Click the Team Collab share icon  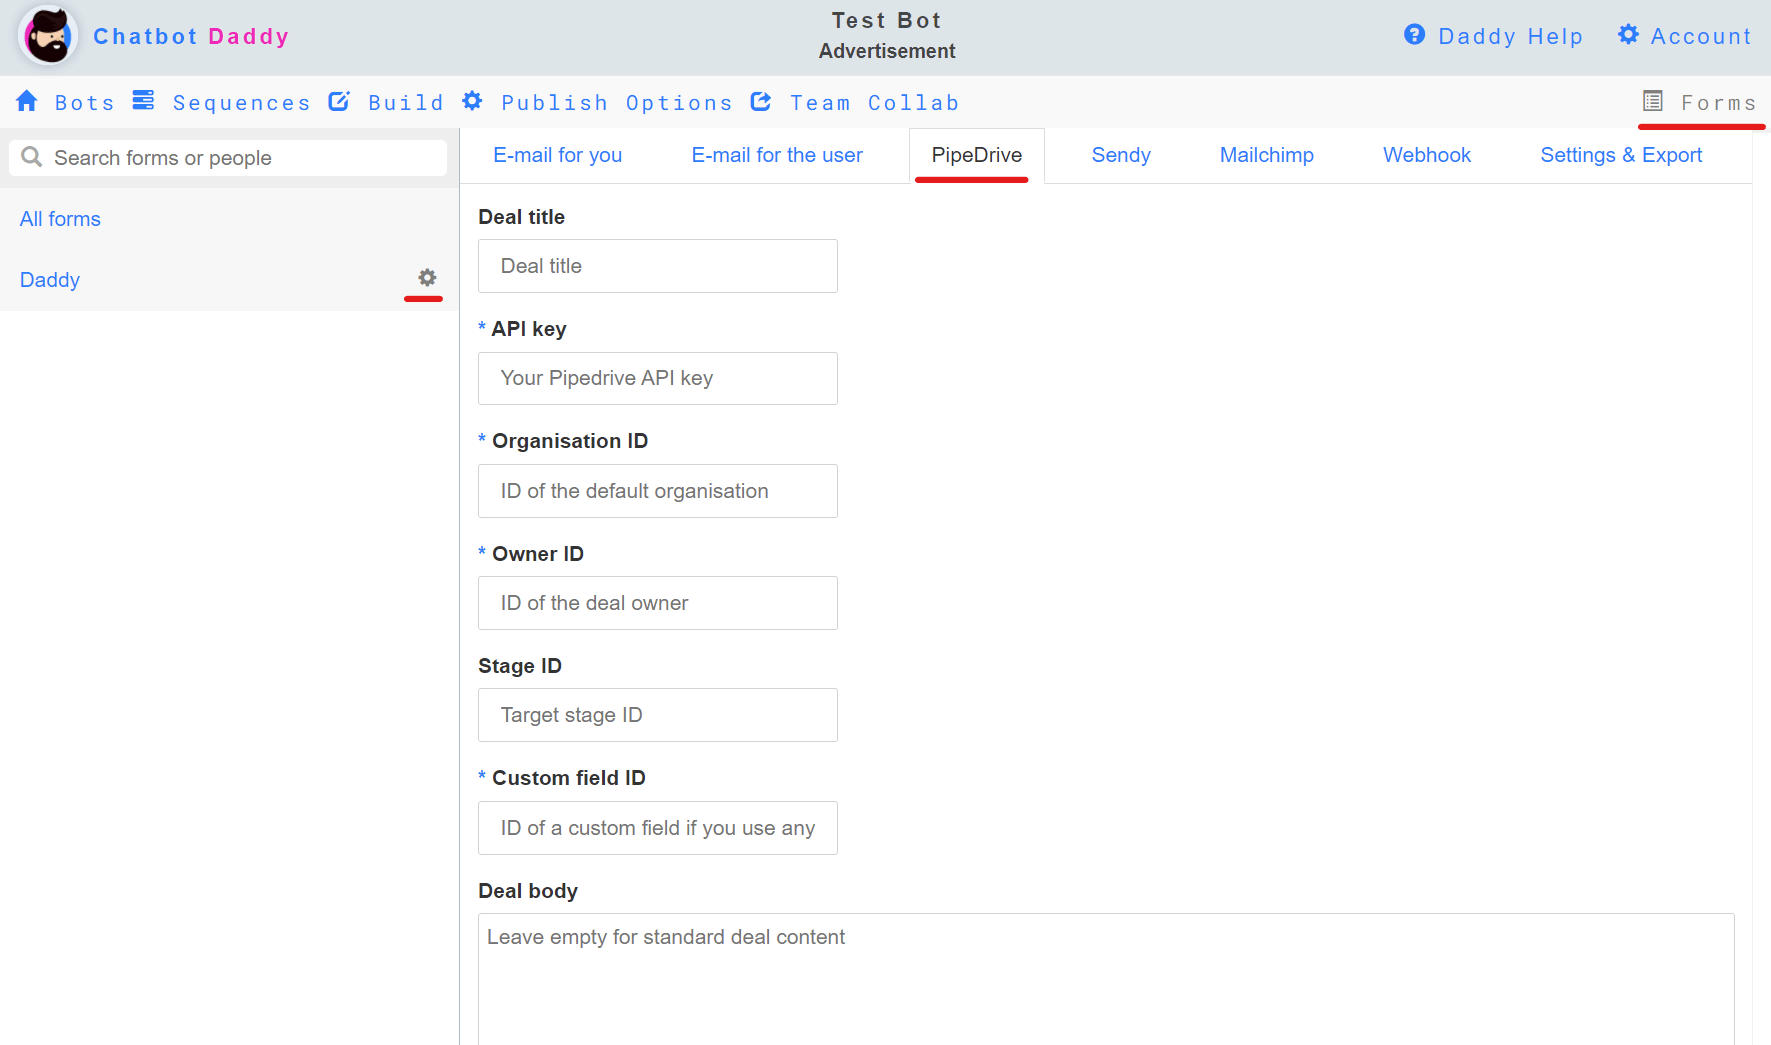pyautogui.click(x=761, y=101)
